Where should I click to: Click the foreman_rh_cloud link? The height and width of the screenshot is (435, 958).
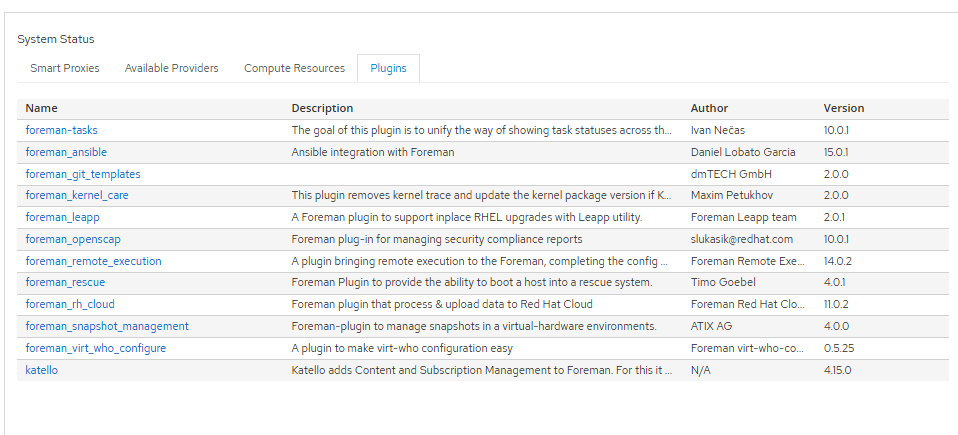[70, 304]
